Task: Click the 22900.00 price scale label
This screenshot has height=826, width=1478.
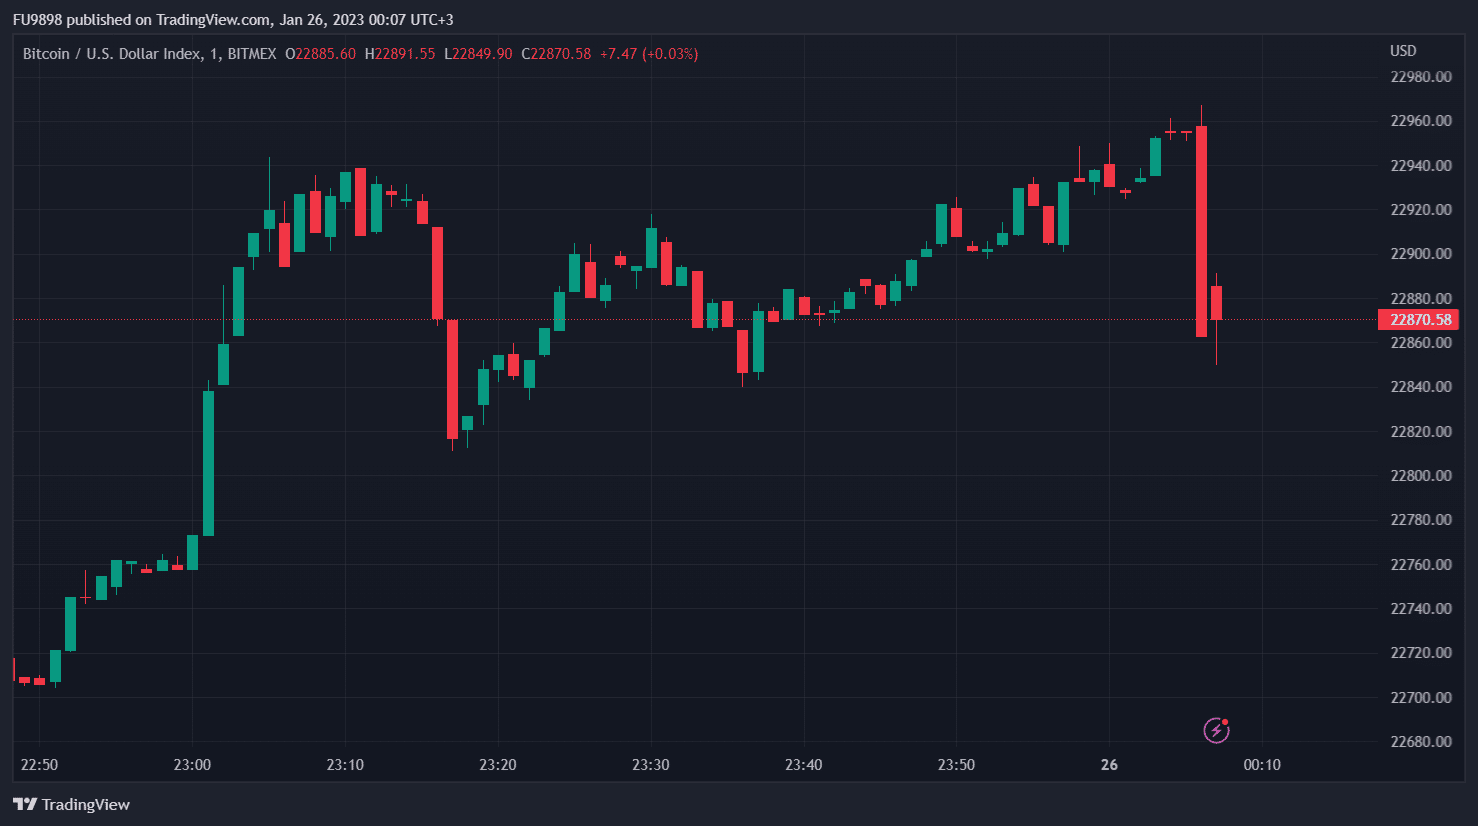Action: tap(1421, 254)
